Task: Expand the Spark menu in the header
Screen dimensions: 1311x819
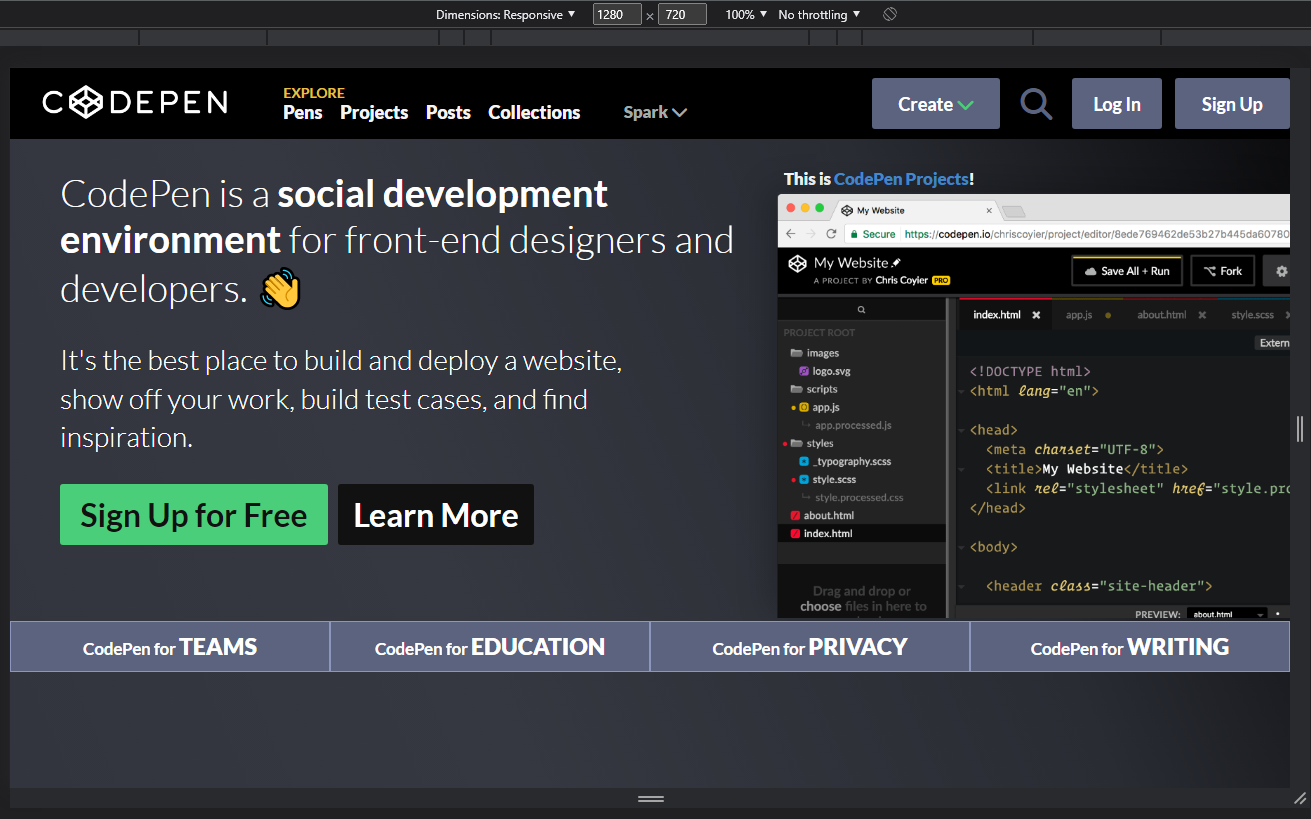Action: coord(655,112)
